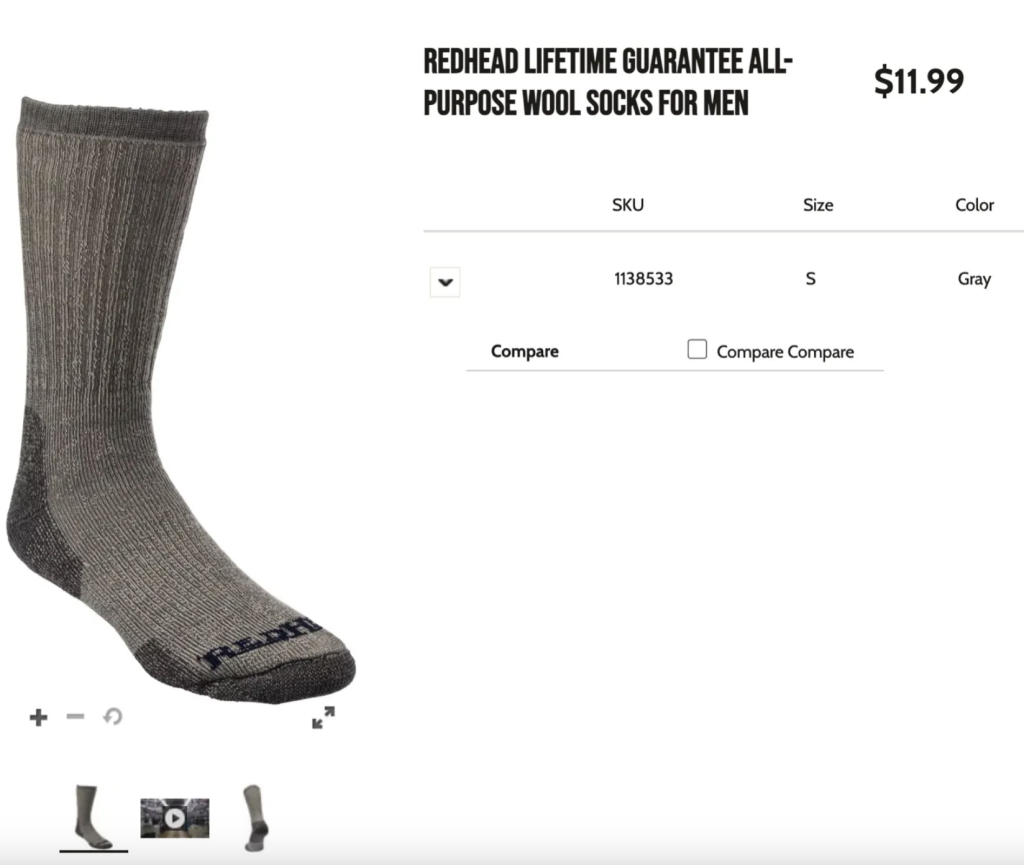Click the $11.99 price
The height and width of the screenshot is (865, 1024).
[x=919, y=81]
